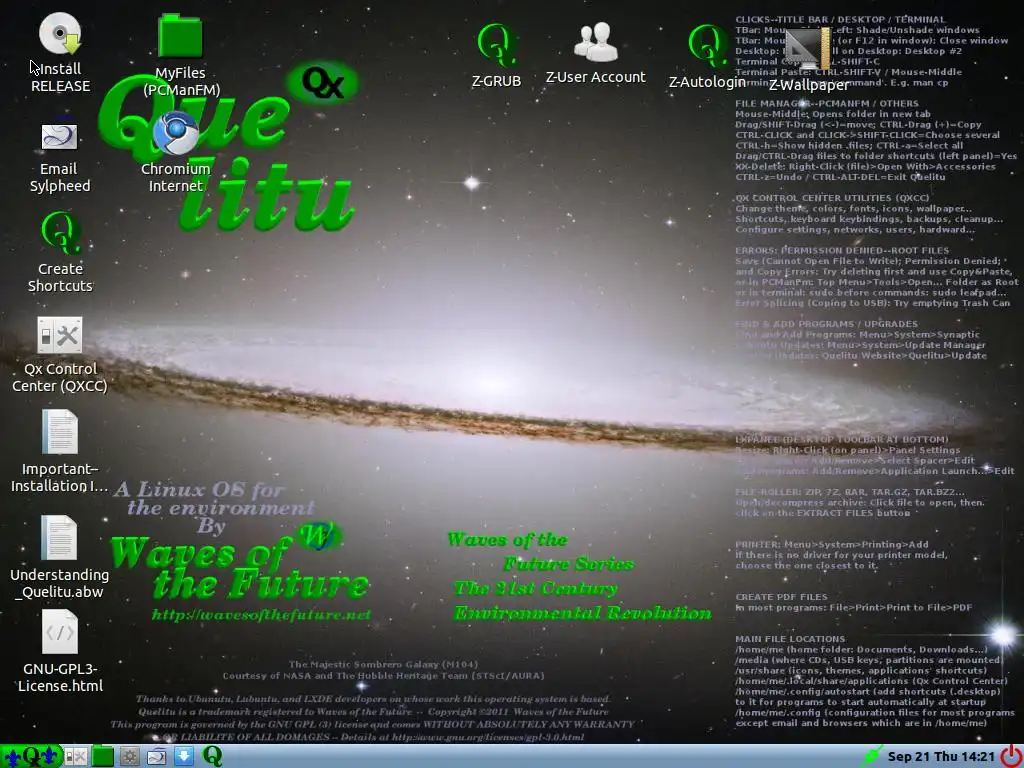Click the green network connection tray icon
1024x768 pixels.
pyautogui.click(x=871, y=756)
